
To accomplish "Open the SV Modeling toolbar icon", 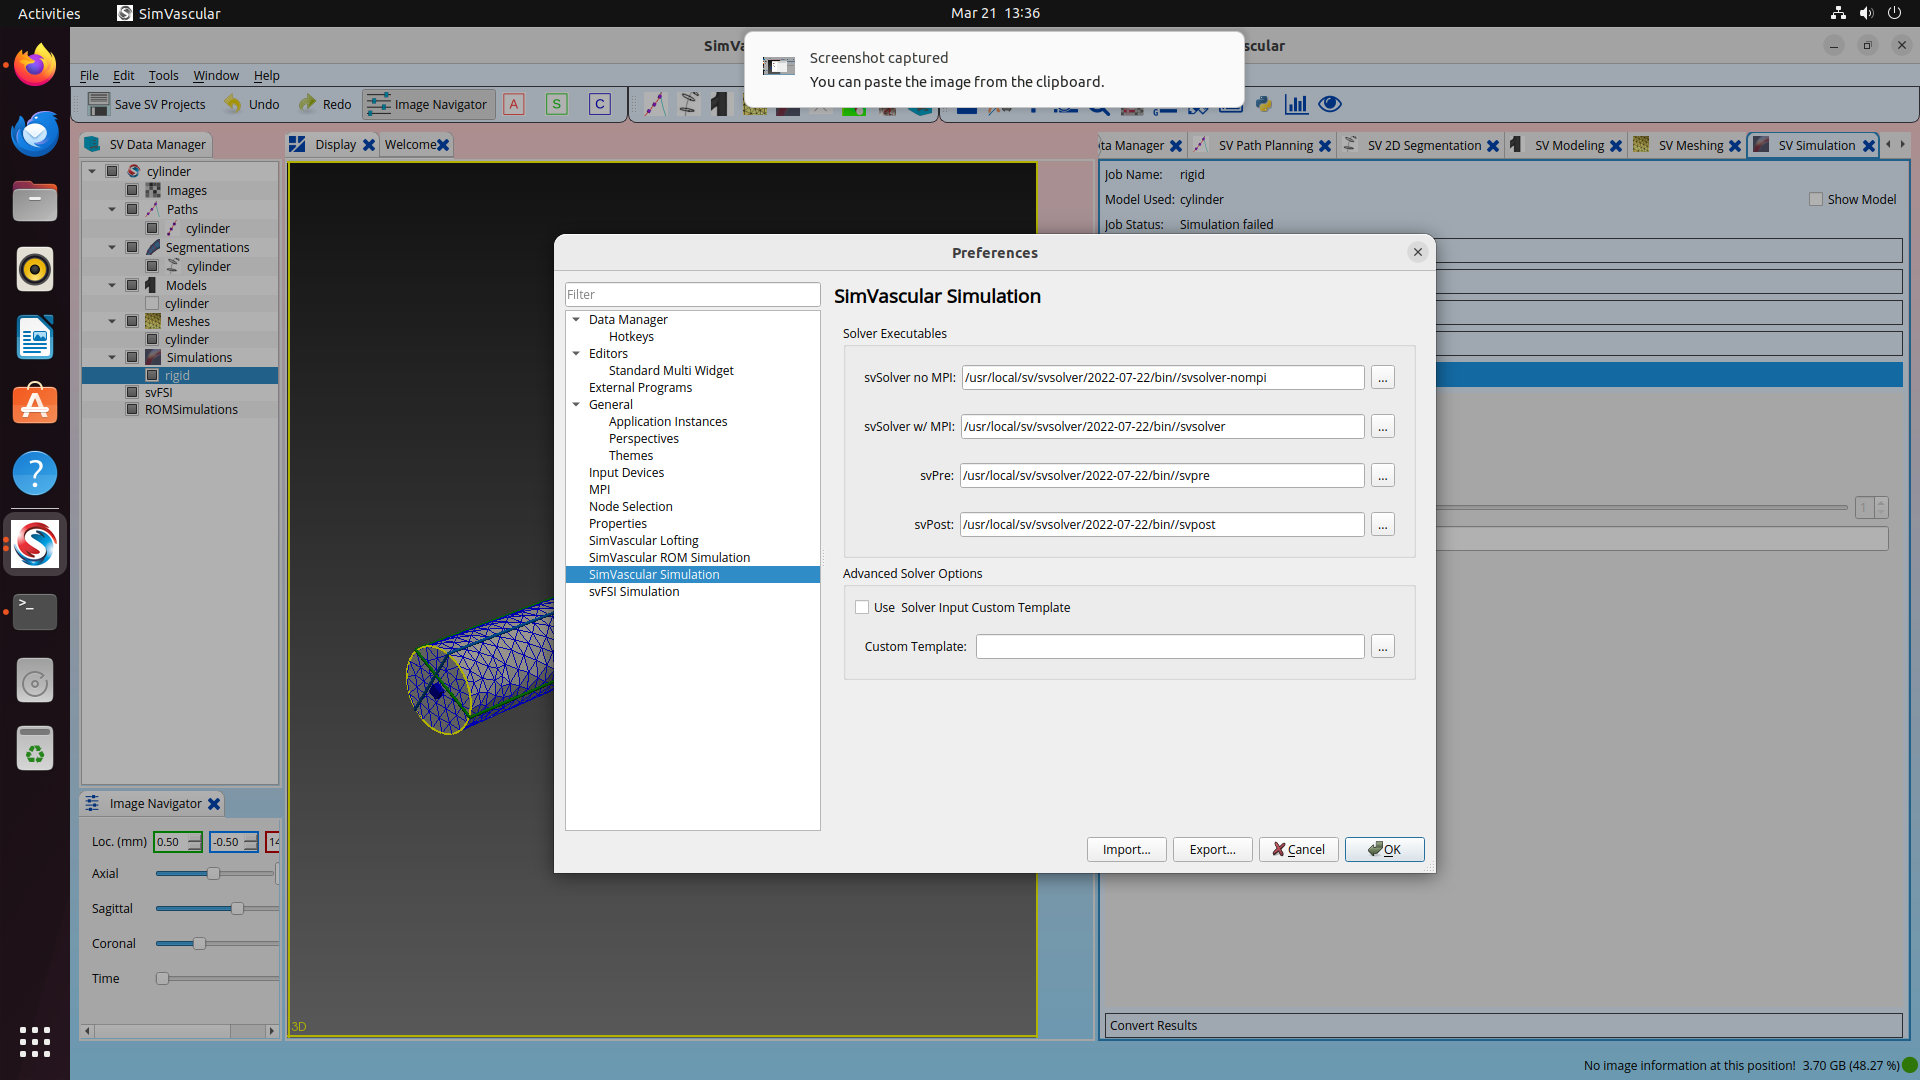I will [x=720, y=104].
